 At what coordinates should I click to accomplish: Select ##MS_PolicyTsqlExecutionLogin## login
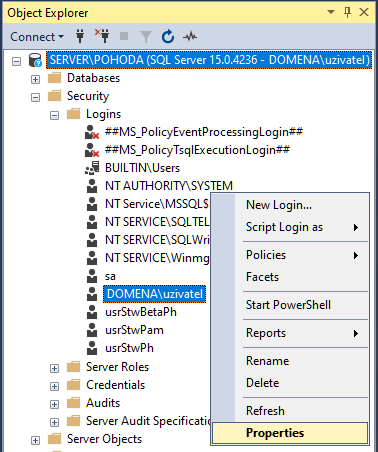coord(197,150)
